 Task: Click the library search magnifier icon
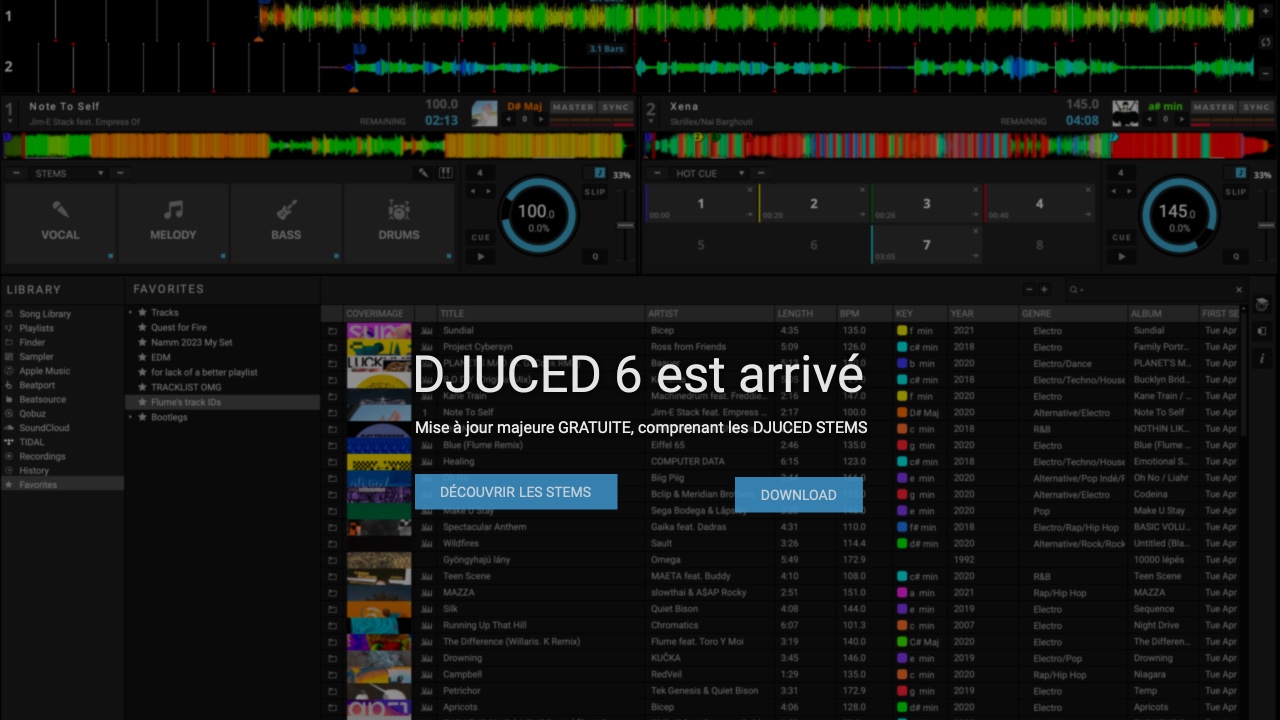click(1074, 290)
